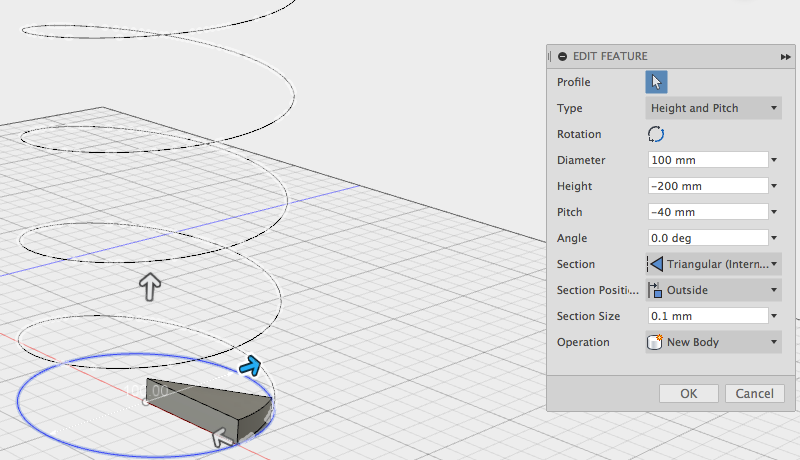Click the Height input field -200 mm
800x460 pixels.
click(x=708, y=186)
